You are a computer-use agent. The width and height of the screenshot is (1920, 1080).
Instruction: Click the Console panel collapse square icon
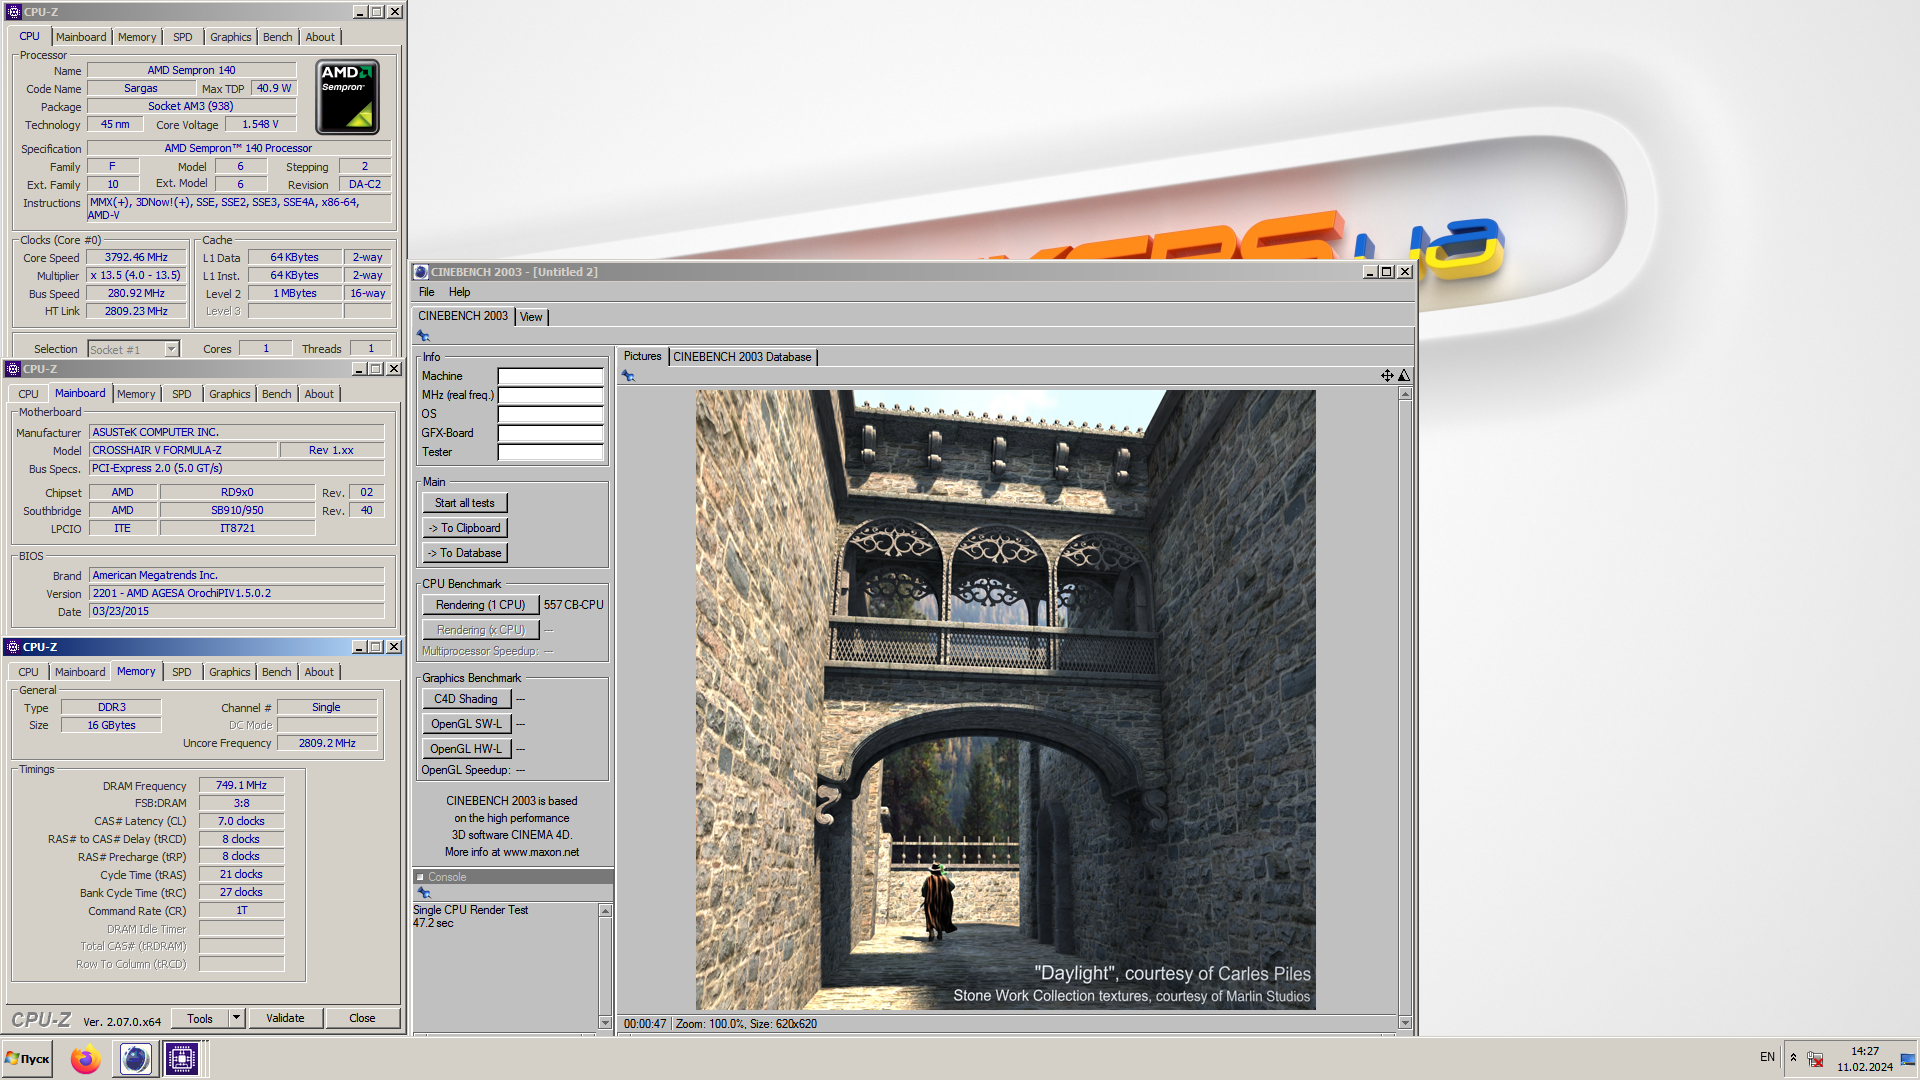coord(420,877)
